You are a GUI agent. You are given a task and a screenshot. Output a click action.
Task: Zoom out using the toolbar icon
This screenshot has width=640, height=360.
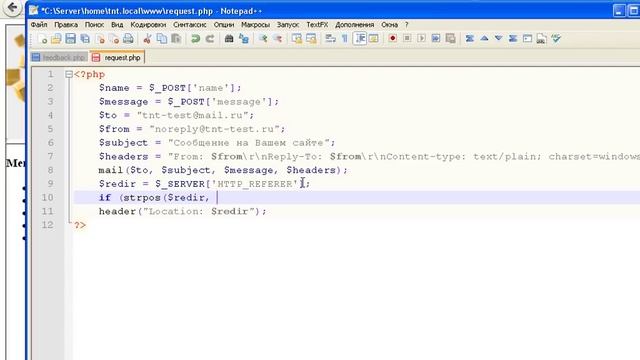(278, 39)
